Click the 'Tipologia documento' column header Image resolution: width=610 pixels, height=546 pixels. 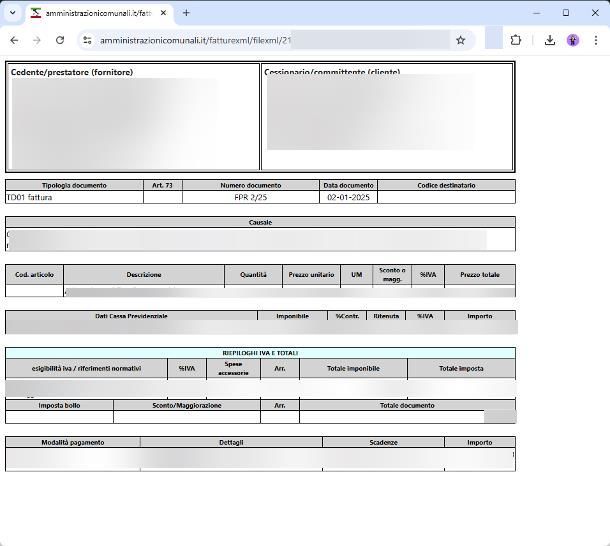tap(74, 185)
